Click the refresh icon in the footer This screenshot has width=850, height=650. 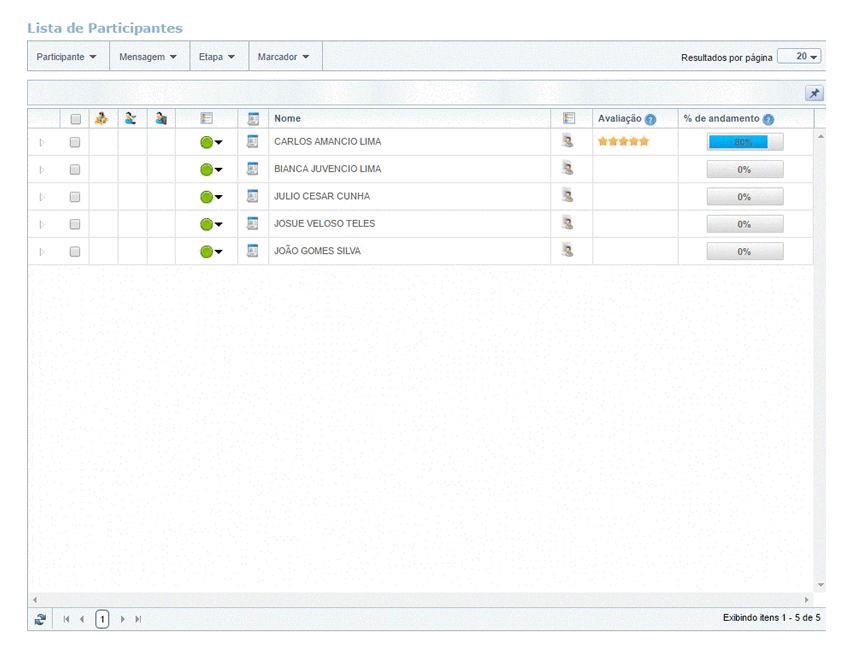(40, 619)
